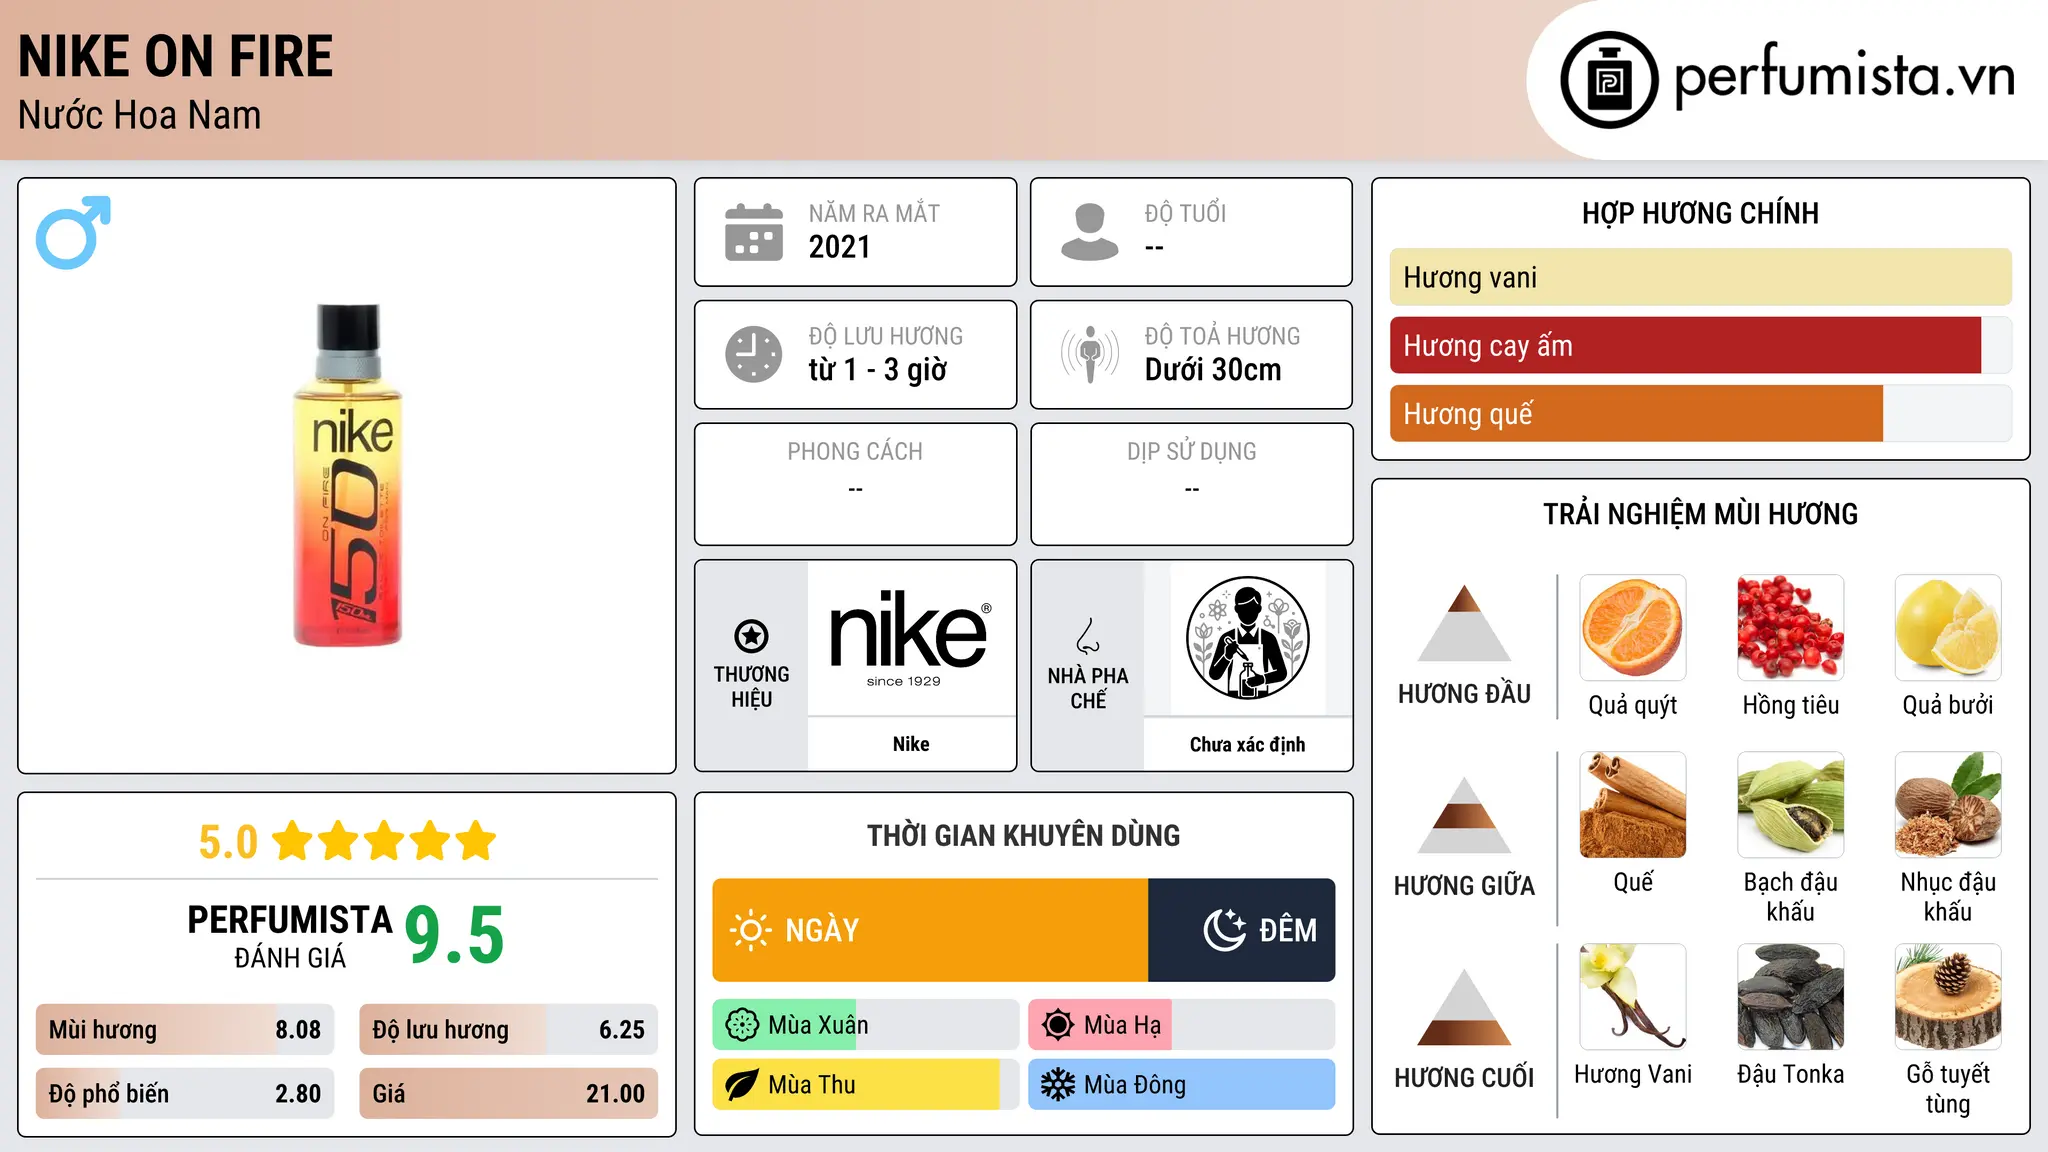Screen dimensions: 2048x1152
Task: Click the green 9.5 Perfumista score
Action: point(454,935)
